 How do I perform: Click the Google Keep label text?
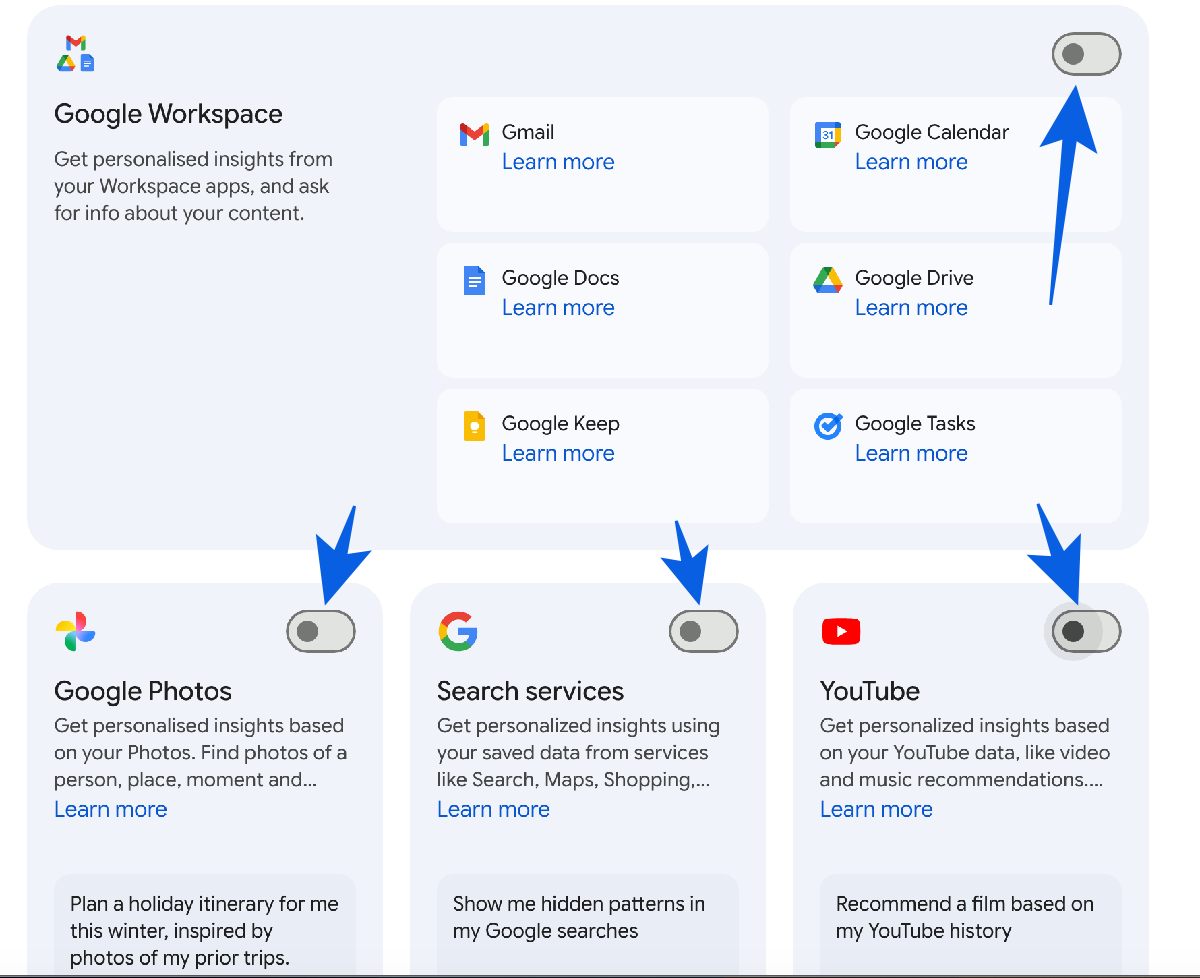[560, 423]
